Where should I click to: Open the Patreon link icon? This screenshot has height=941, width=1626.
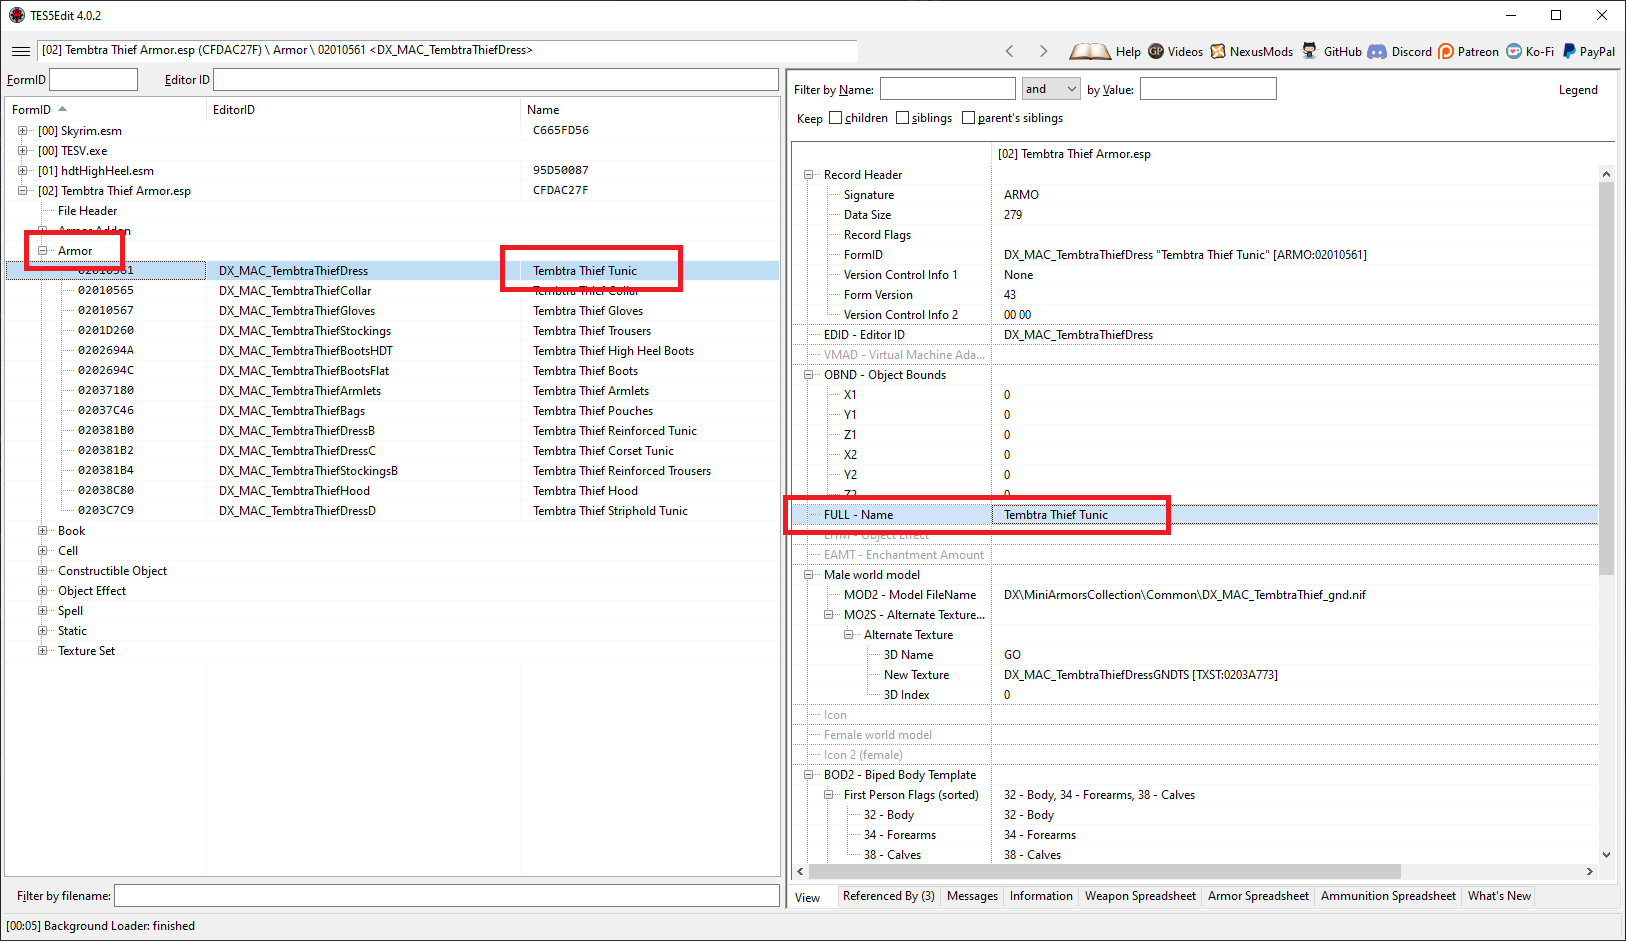pos(1445,51)
